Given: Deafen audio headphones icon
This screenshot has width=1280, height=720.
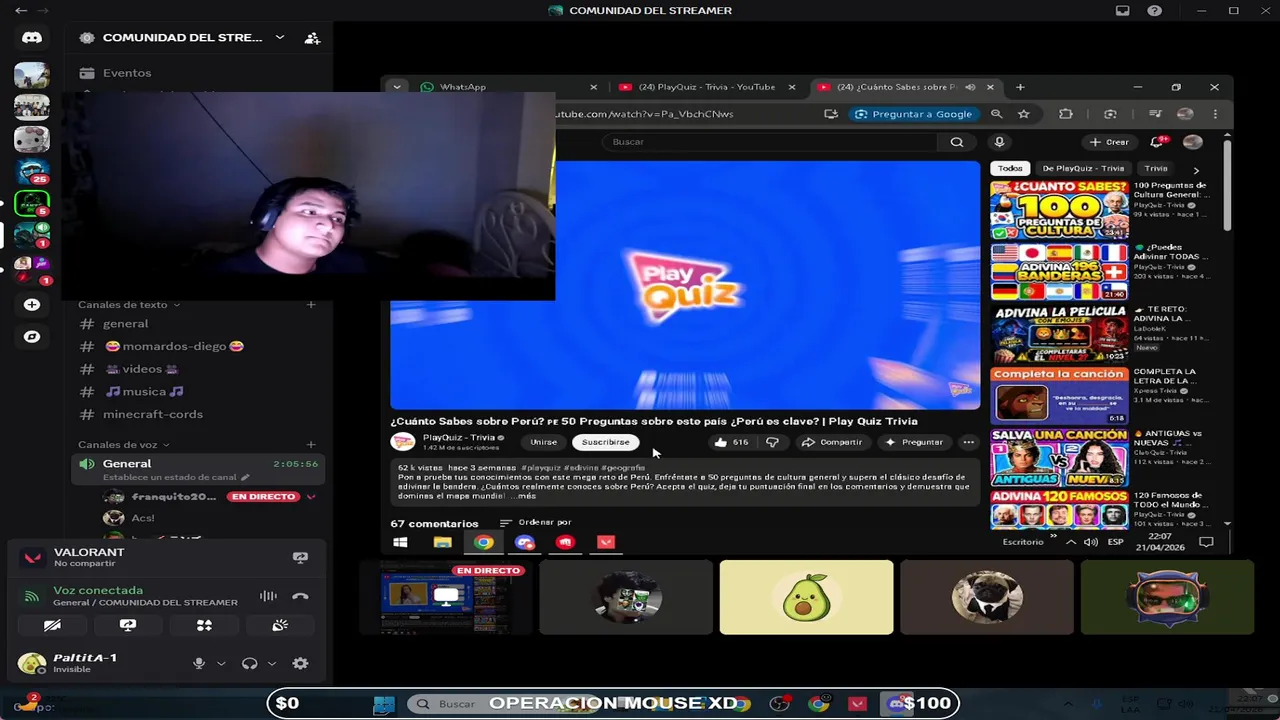Looking at the screenshot, I should [250, 663].
